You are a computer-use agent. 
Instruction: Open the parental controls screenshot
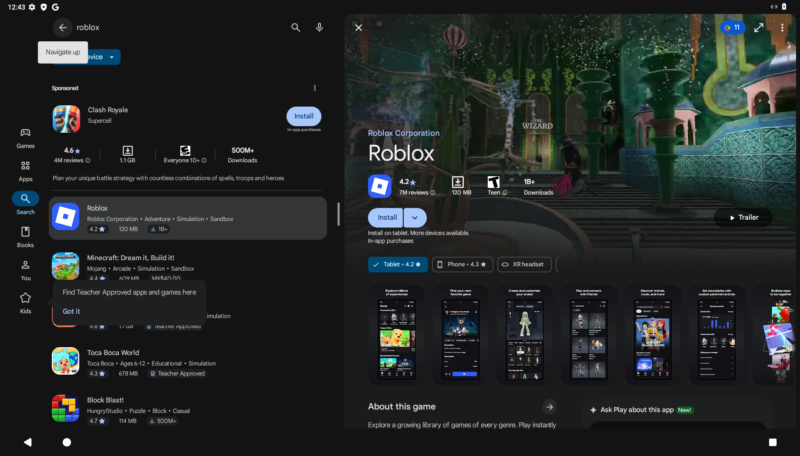click(717, 335)
